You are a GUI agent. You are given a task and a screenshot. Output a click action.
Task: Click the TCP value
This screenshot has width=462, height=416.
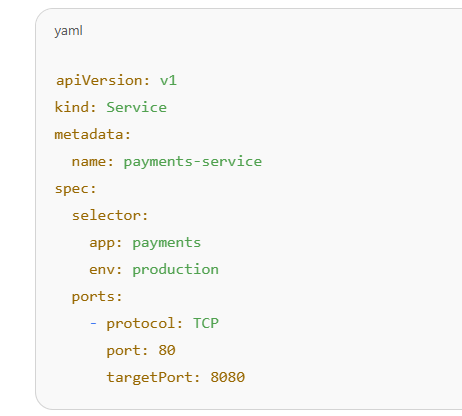tap(206, 323)
